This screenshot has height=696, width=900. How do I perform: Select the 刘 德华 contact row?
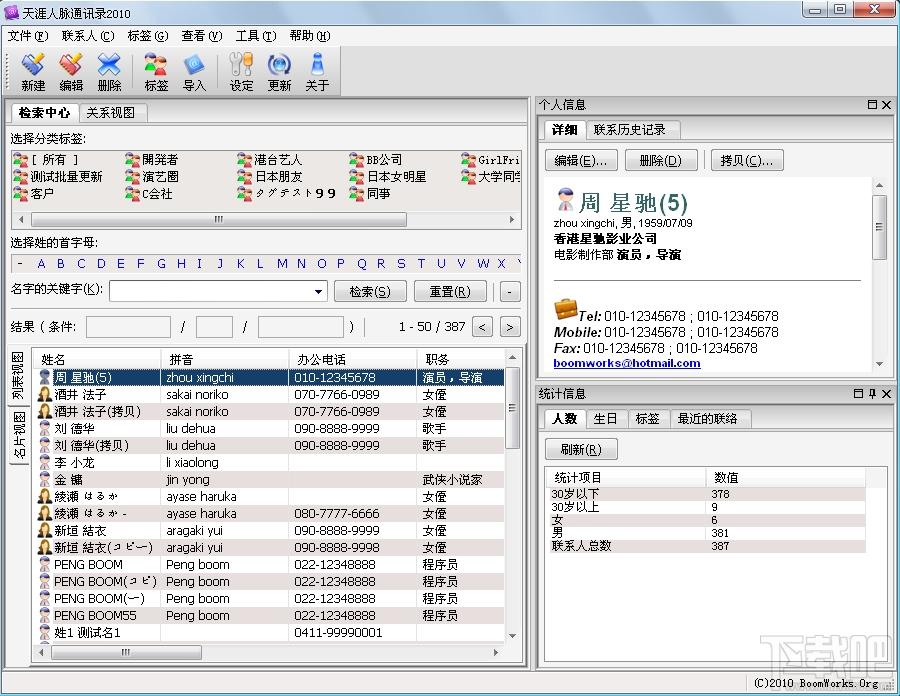pos(268,429)
